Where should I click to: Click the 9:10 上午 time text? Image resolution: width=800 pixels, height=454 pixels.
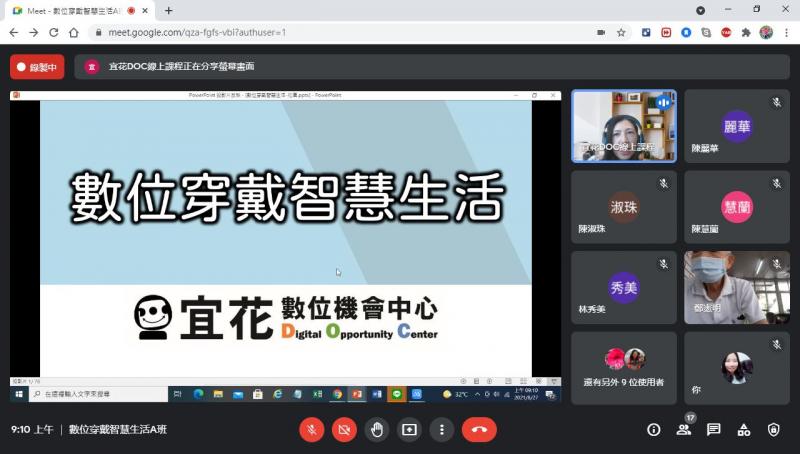click(32, 430)
